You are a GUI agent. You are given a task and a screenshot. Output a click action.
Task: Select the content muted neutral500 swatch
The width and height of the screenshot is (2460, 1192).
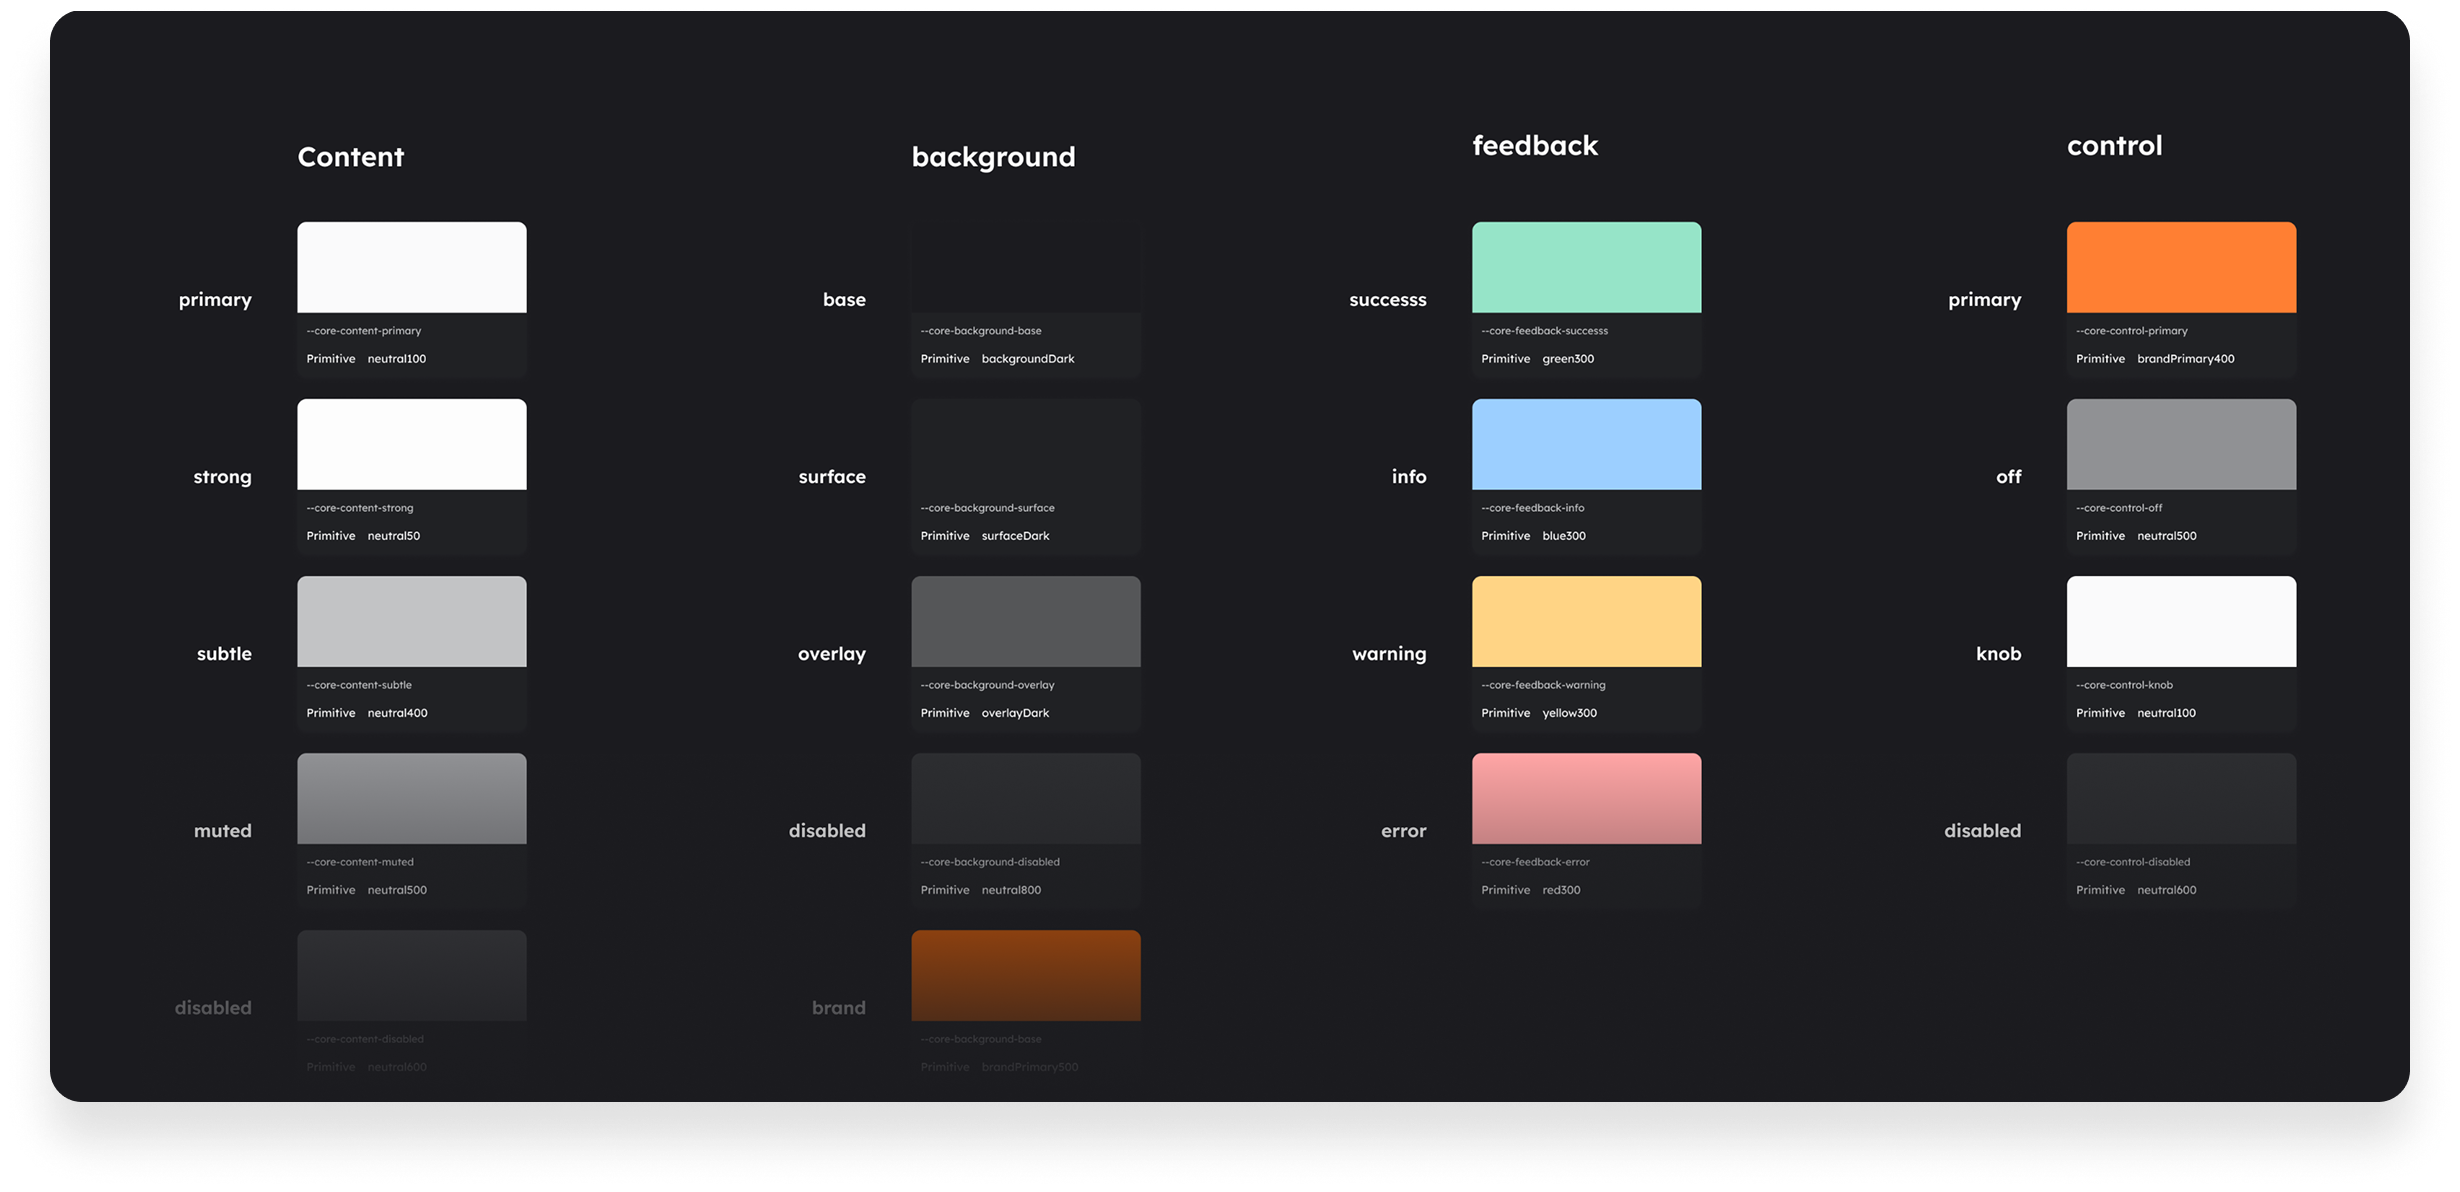coord(411,798)
